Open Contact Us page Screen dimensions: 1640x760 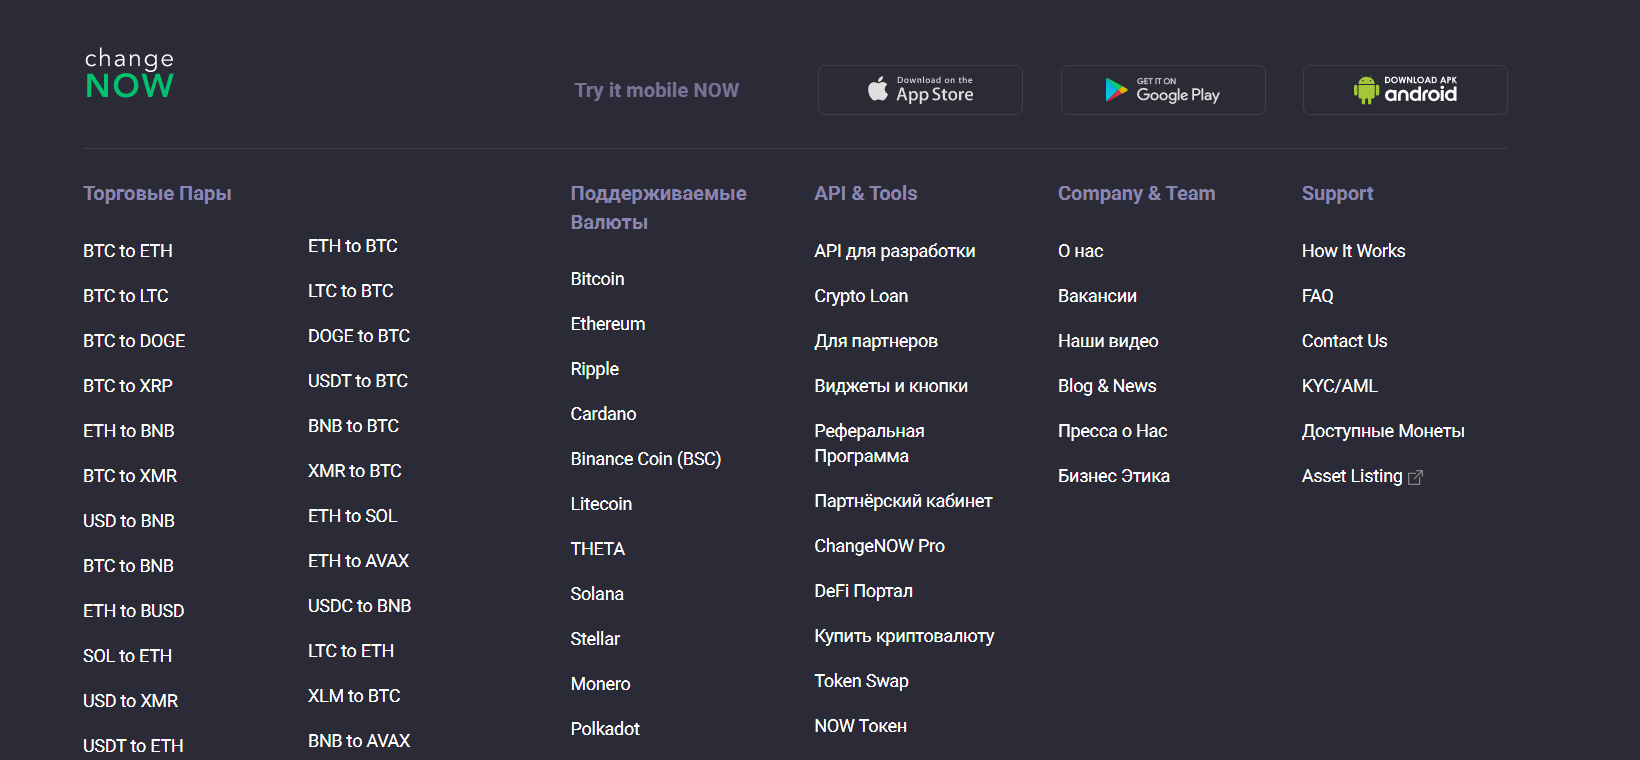[x=1345, y=341]
